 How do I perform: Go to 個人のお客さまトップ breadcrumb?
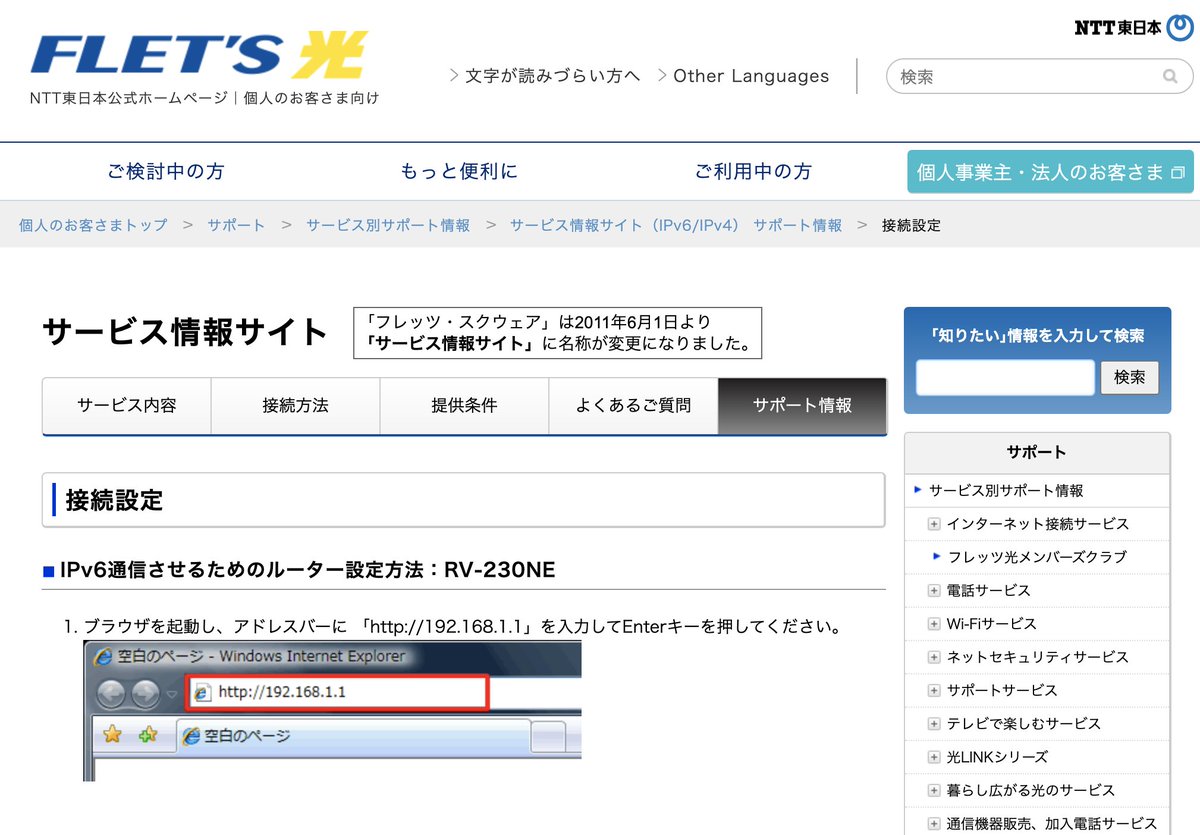coord(93,225)
